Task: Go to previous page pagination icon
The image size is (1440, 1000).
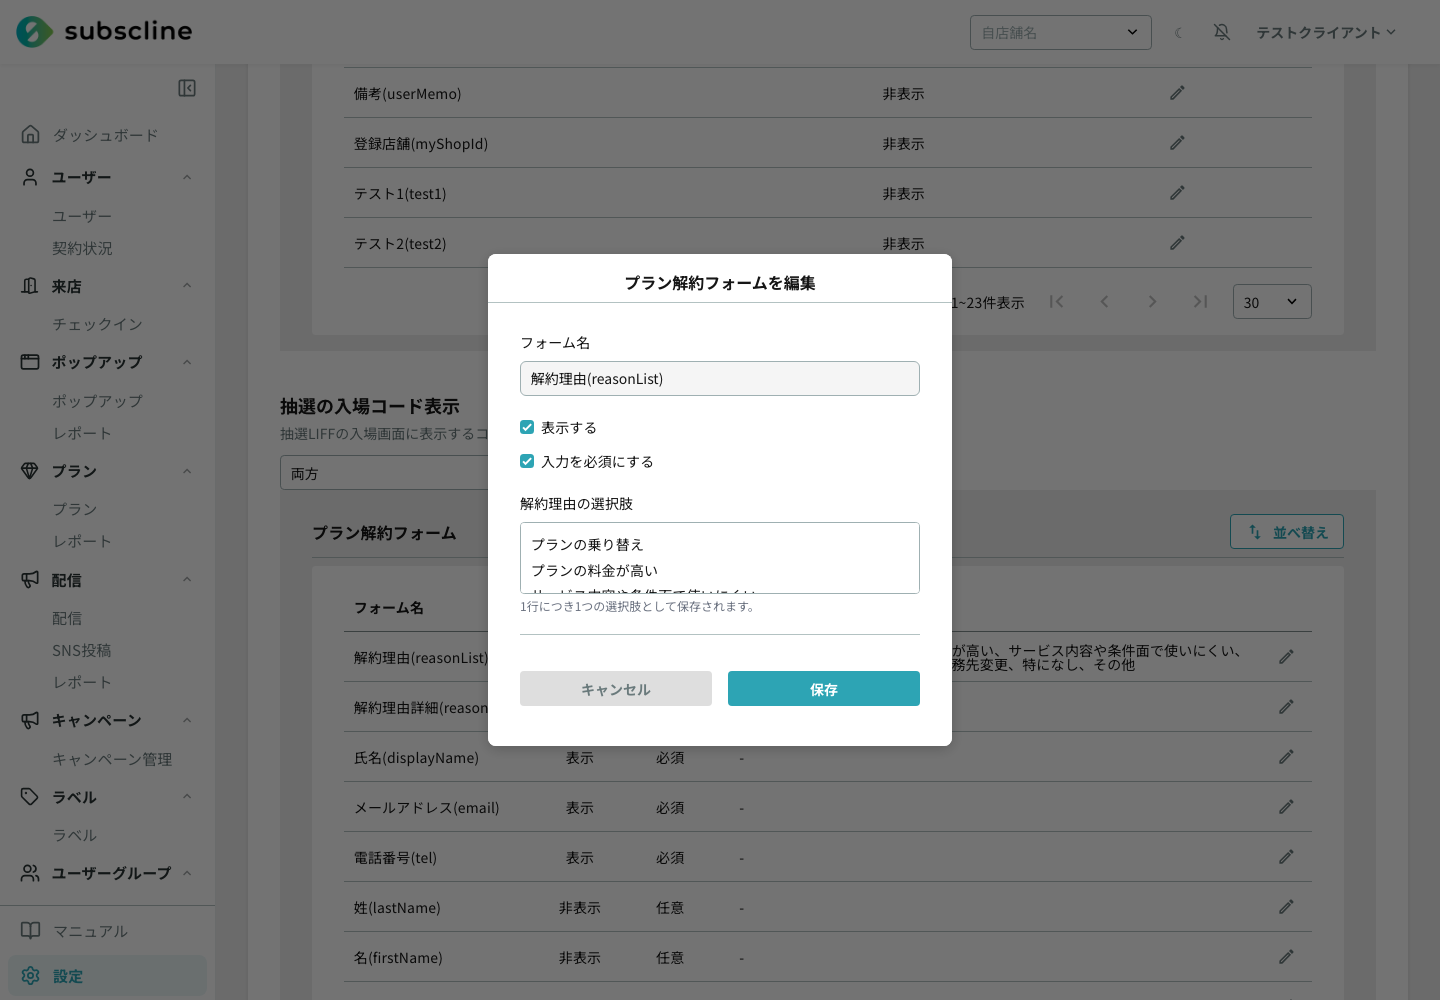Action: click(1104, 302)
